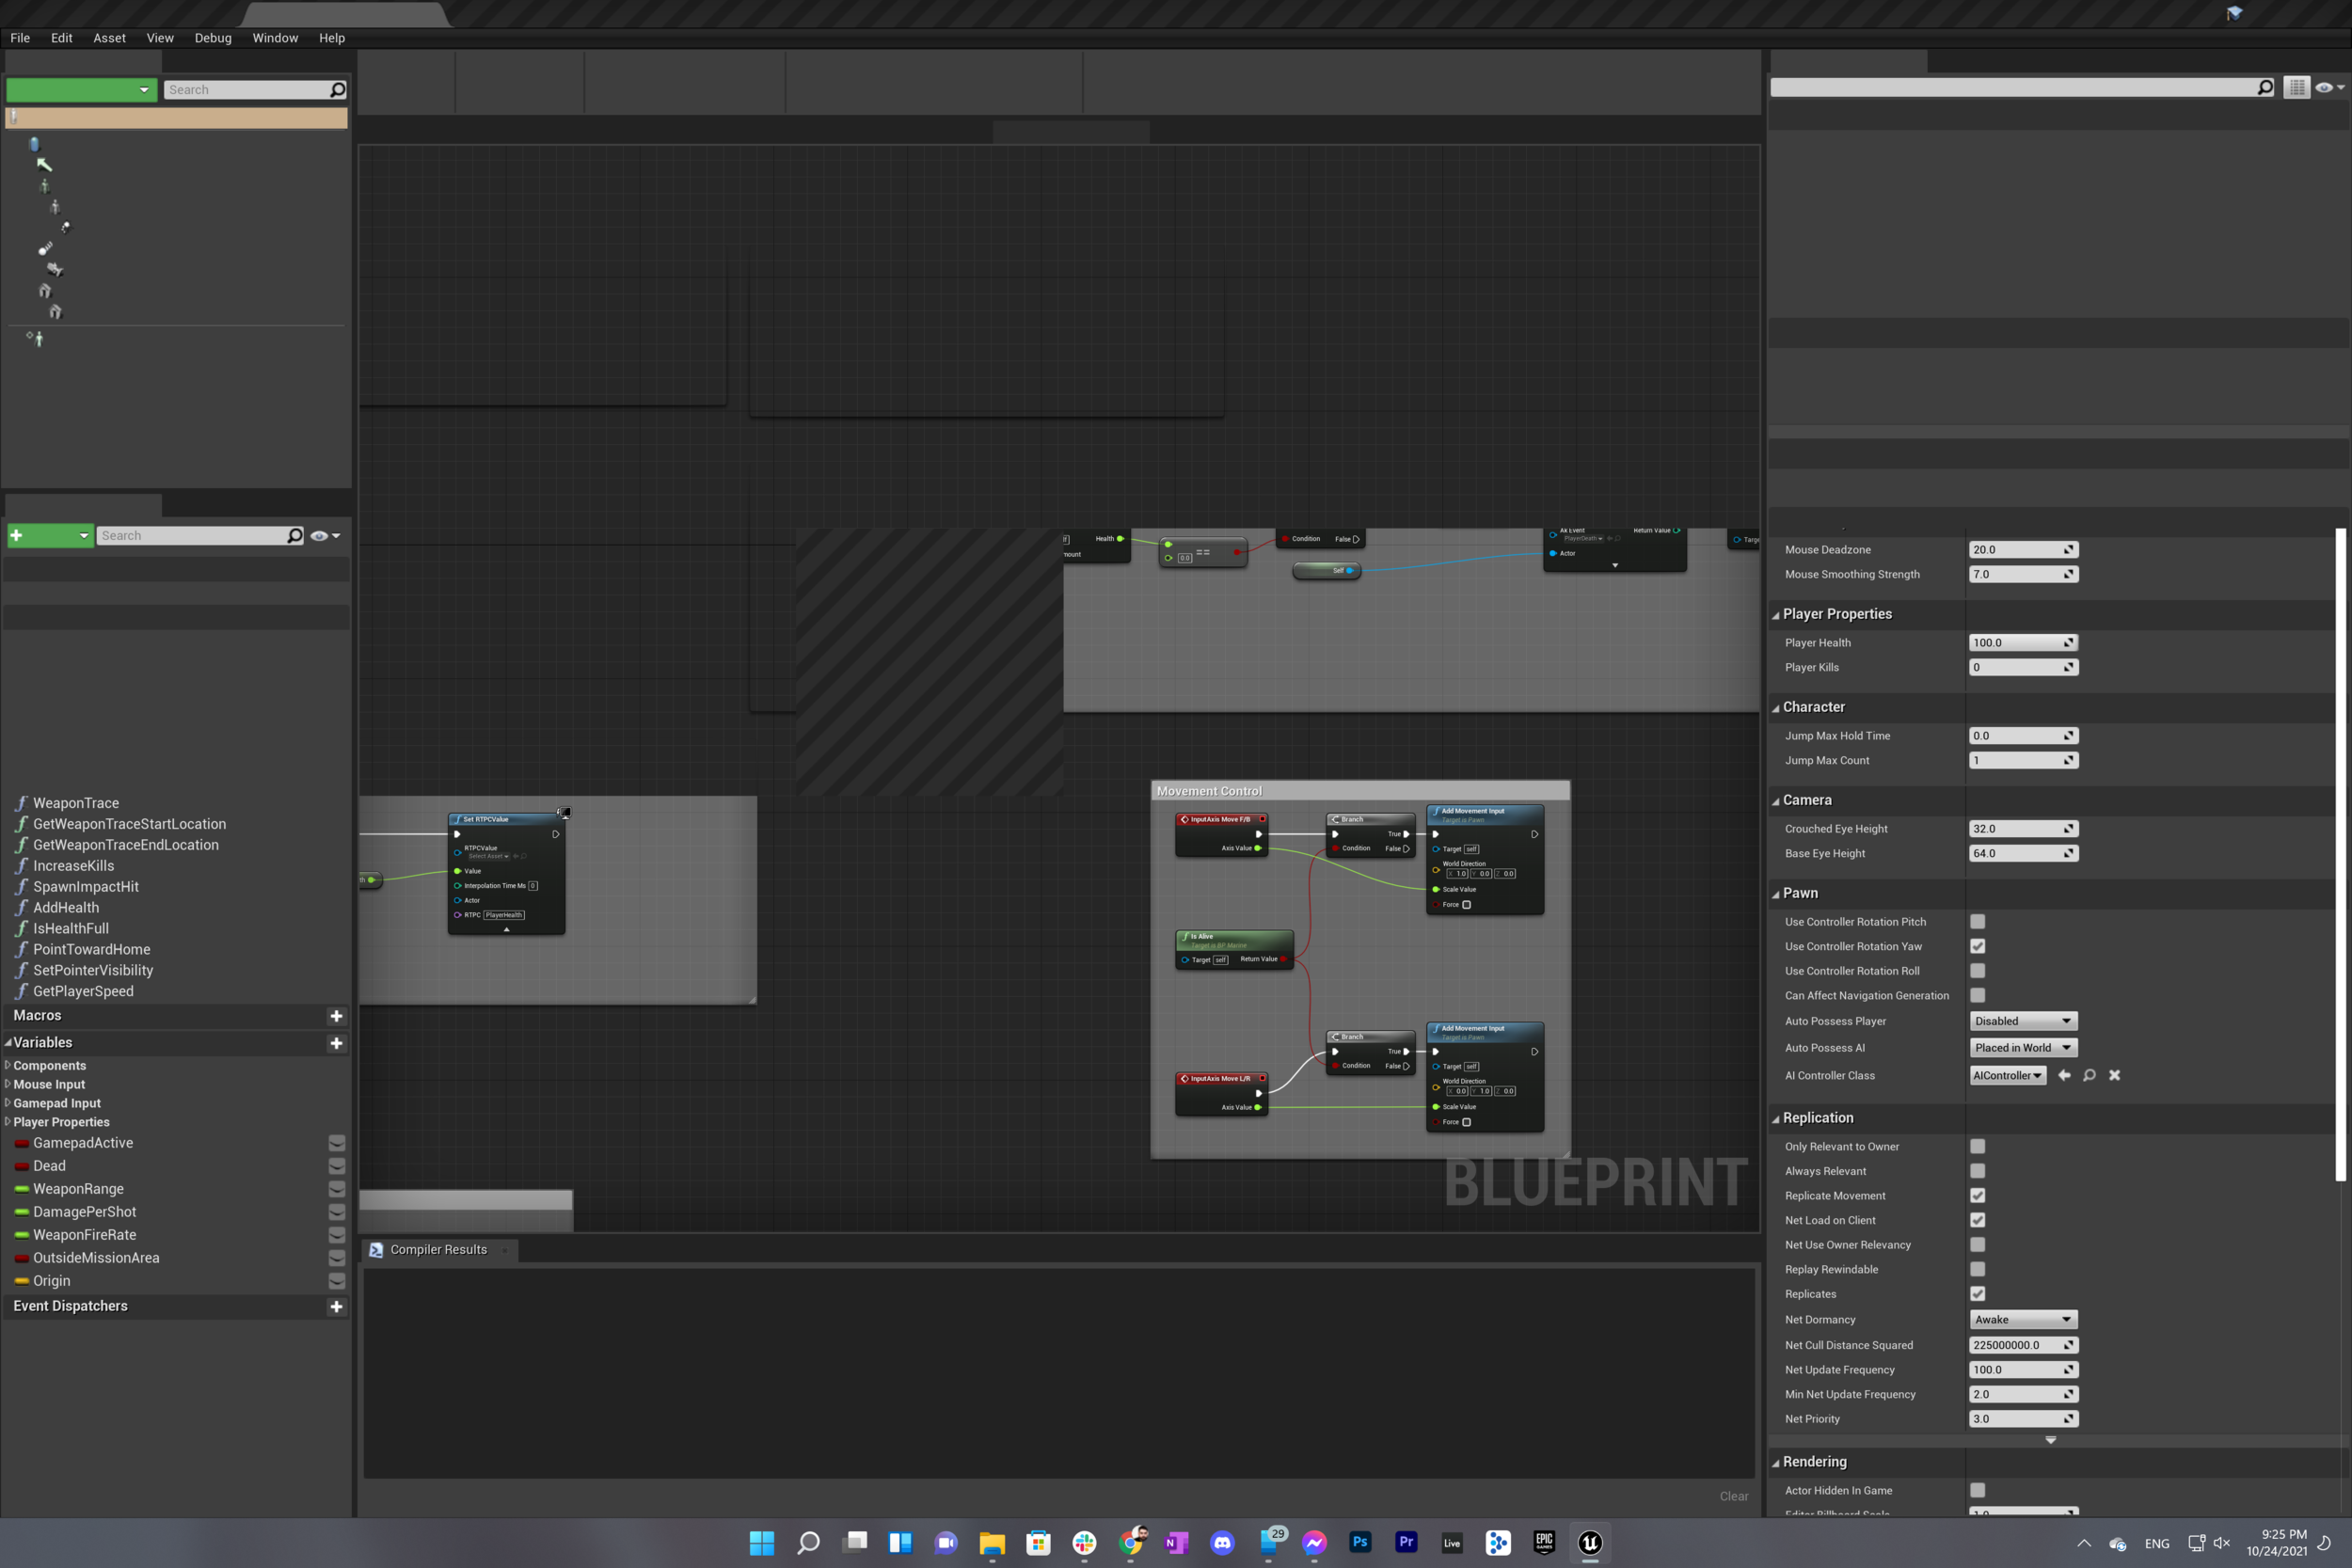Switch to Compiler Results tab
Image resolution: width=2352 pixels, height=1568 pixels.
point(438,1250)
